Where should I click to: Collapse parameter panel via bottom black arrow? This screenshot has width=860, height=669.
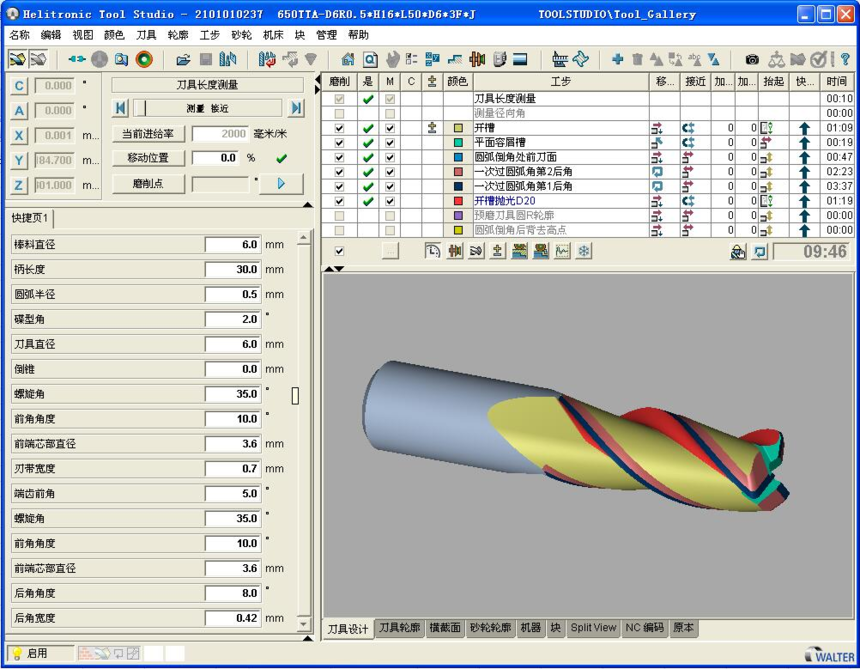click(308, 638)
